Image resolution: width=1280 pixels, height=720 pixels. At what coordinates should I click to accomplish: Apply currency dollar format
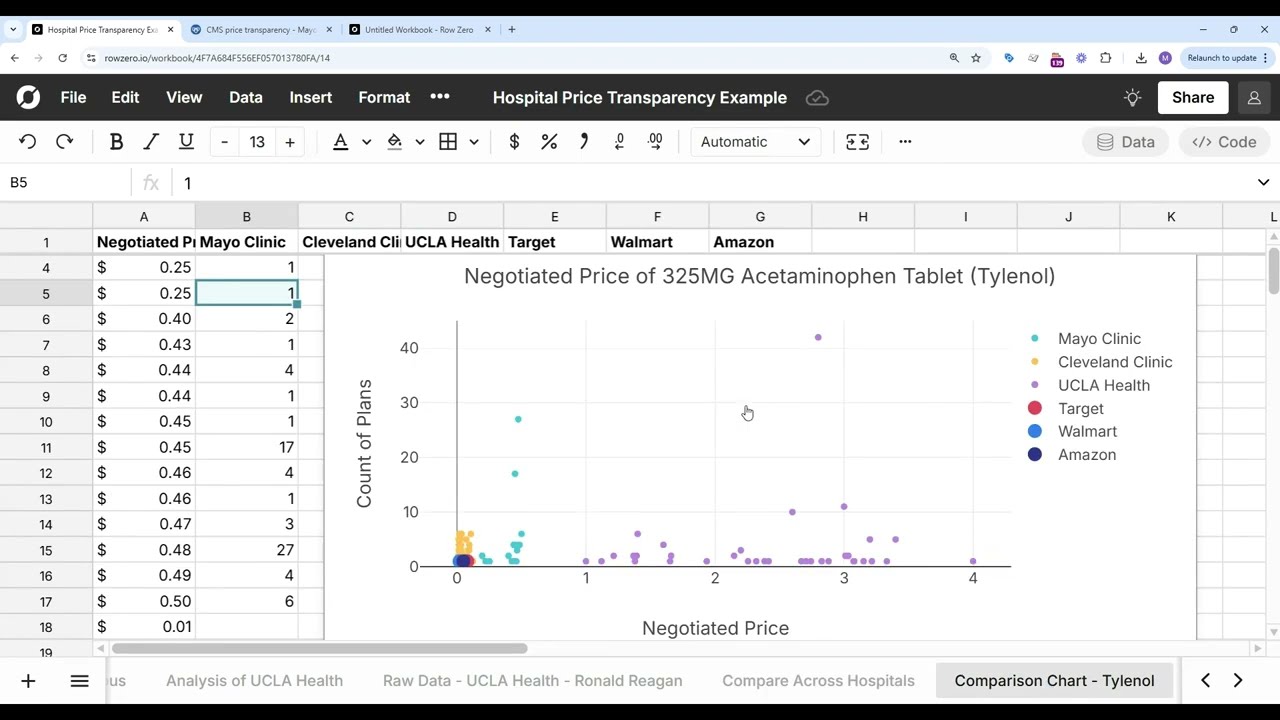point(514,142)
